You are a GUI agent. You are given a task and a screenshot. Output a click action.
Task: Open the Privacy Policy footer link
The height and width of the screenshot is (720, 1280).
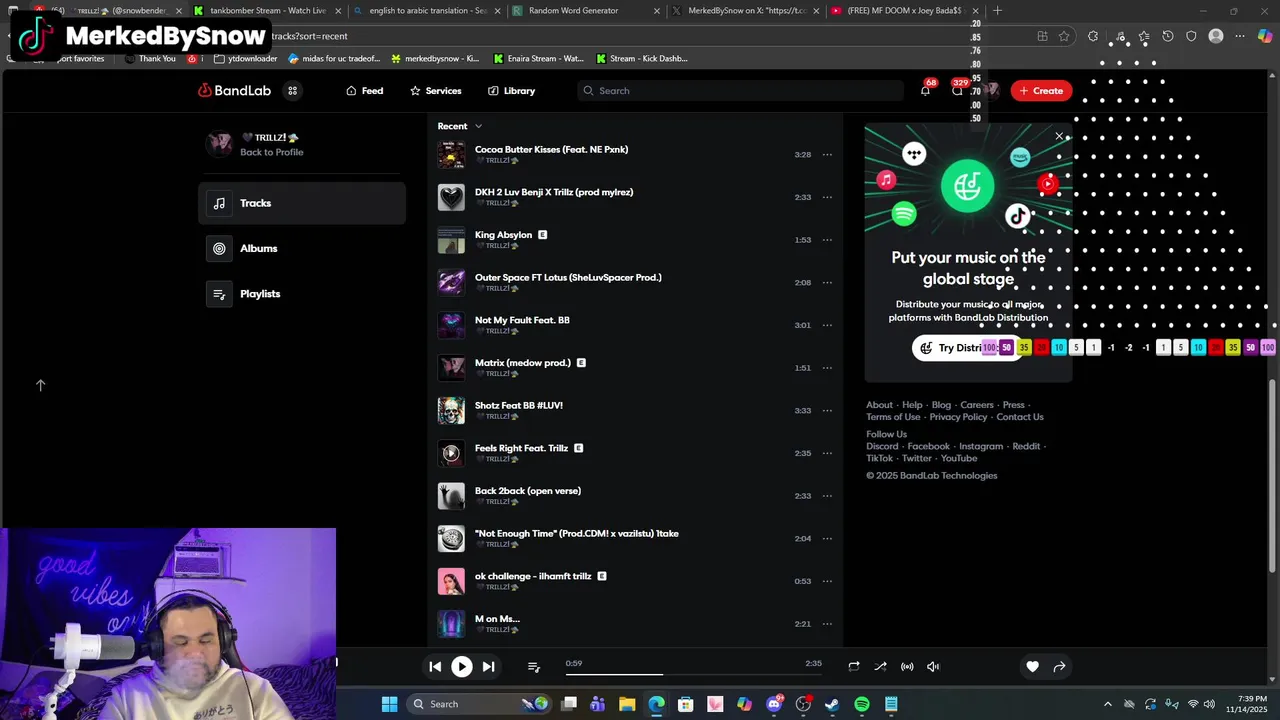(x=958, y=417)
